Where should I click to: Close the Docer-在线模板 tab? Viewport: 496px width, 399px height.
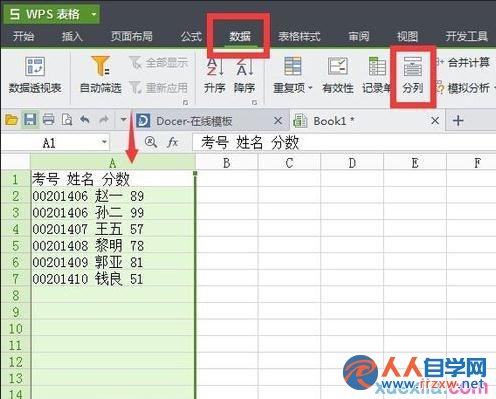point(278,121)
